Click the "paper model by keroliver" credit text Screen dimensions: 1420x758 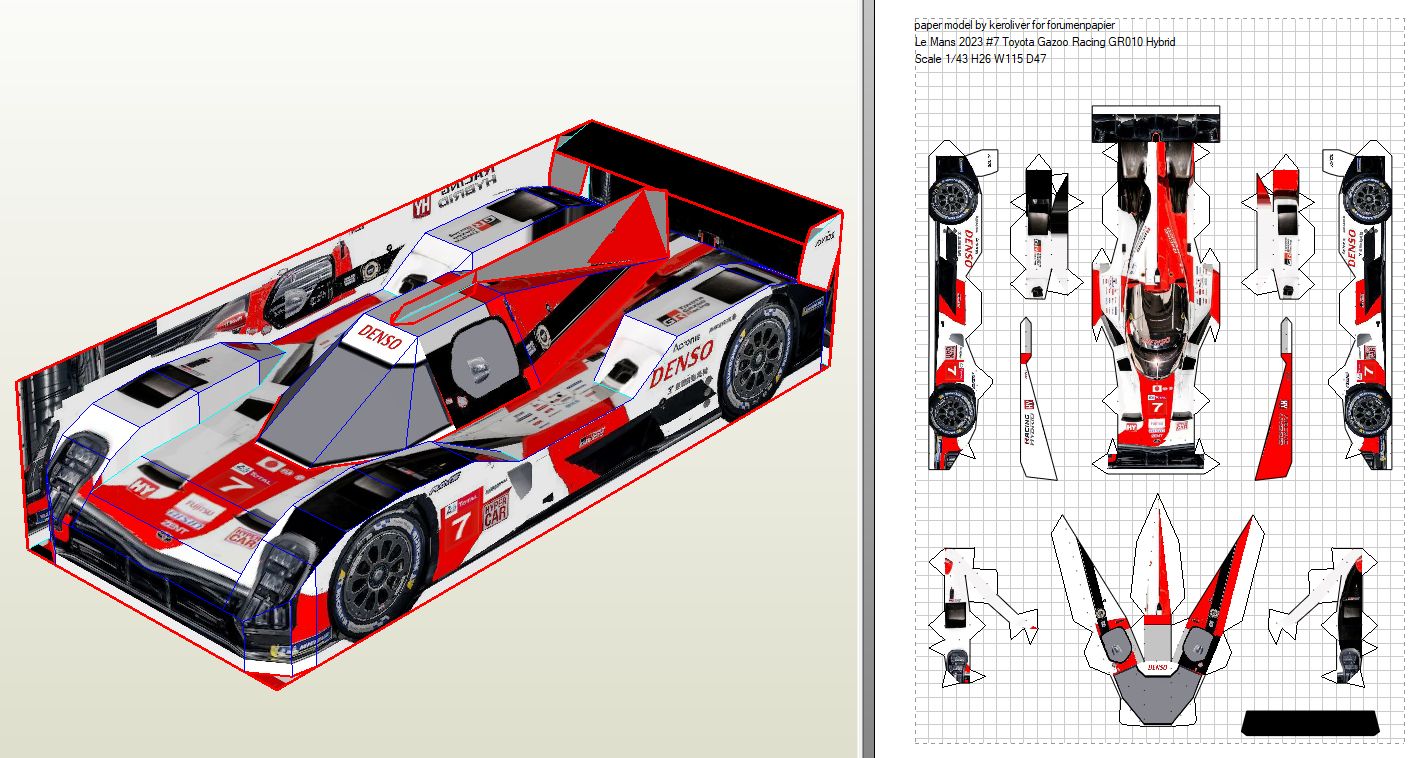click(1014, 25)
